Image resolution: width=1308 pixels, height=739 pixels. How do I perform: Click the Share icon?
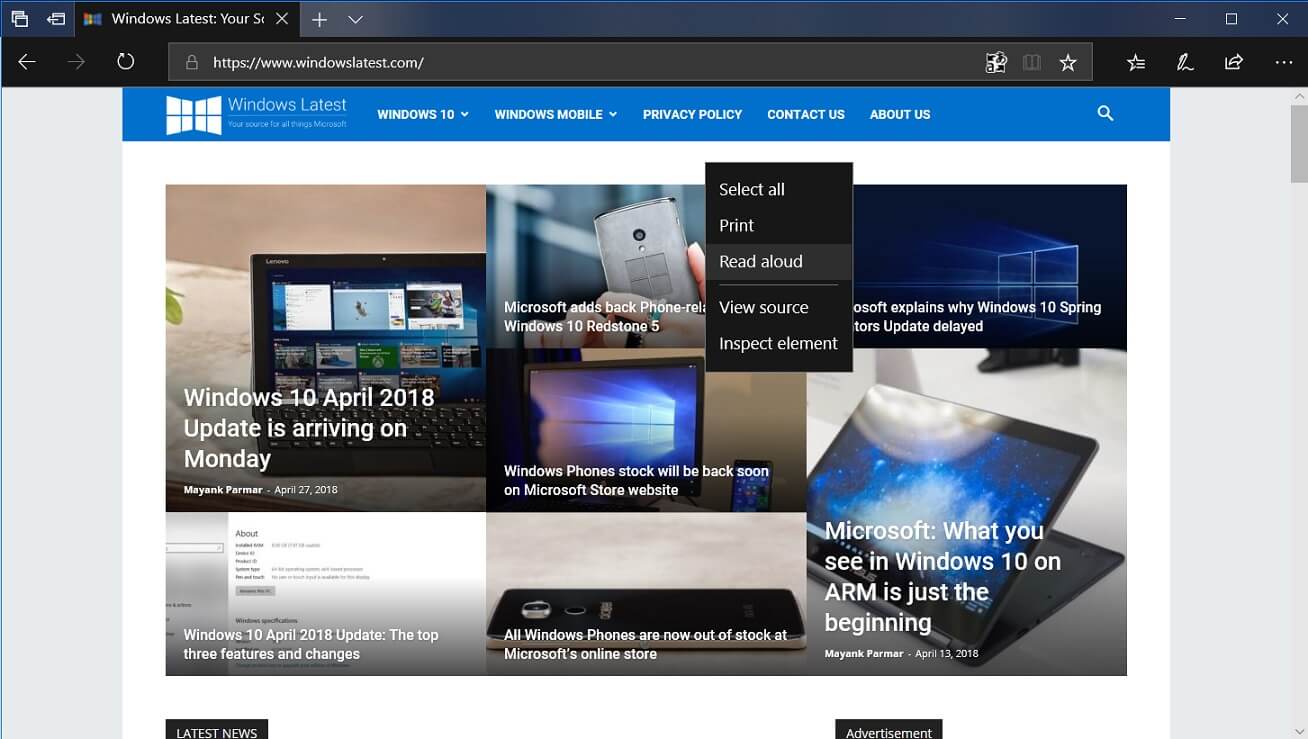point(1234,62)
